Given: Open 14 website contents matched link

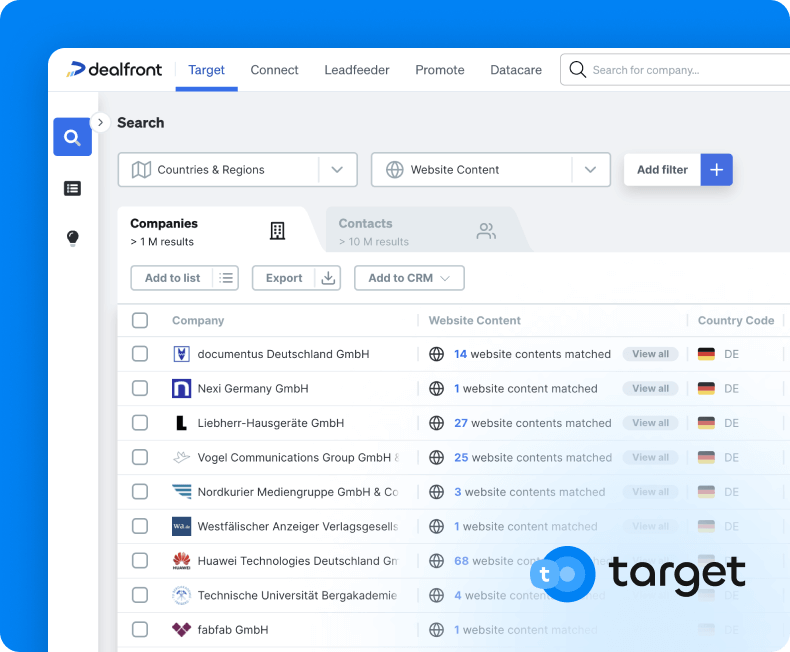Looking at the screenshot, I should [x=532, y=354].
